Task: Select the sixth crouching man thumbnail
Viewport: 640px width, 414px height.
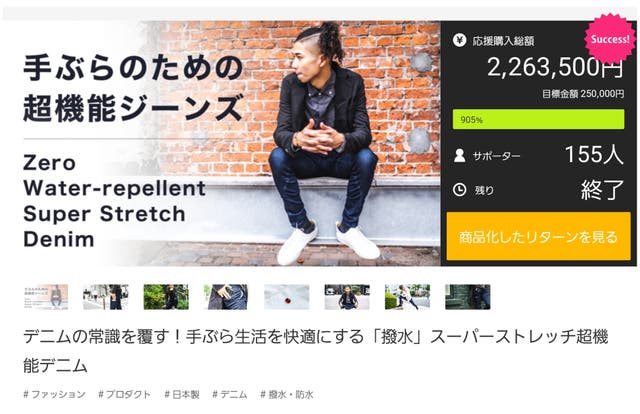Action: point(347,297)
